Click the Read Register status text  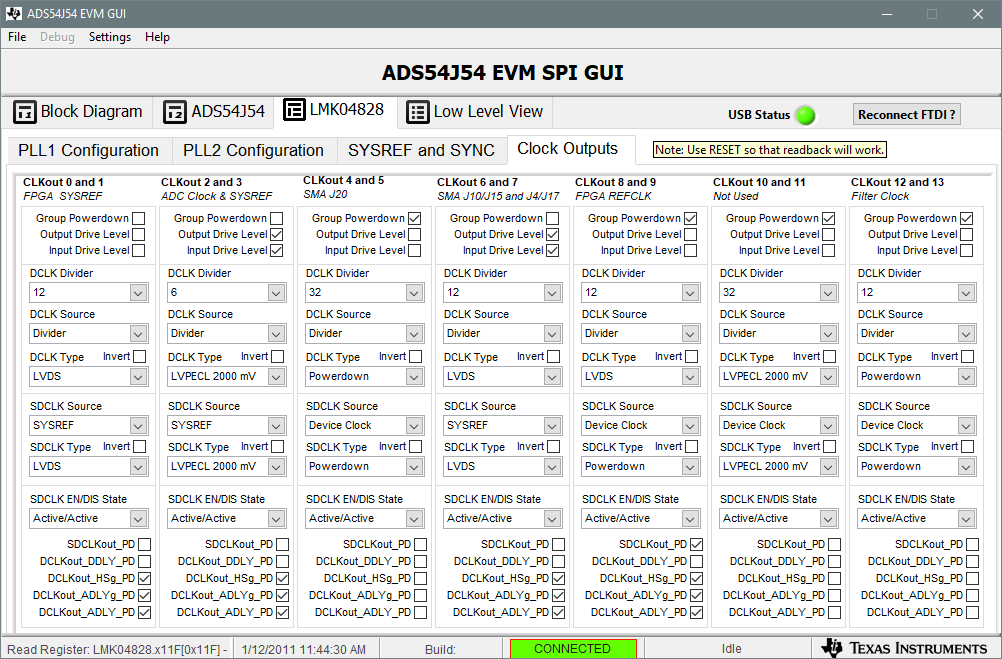tap(117, 649)
